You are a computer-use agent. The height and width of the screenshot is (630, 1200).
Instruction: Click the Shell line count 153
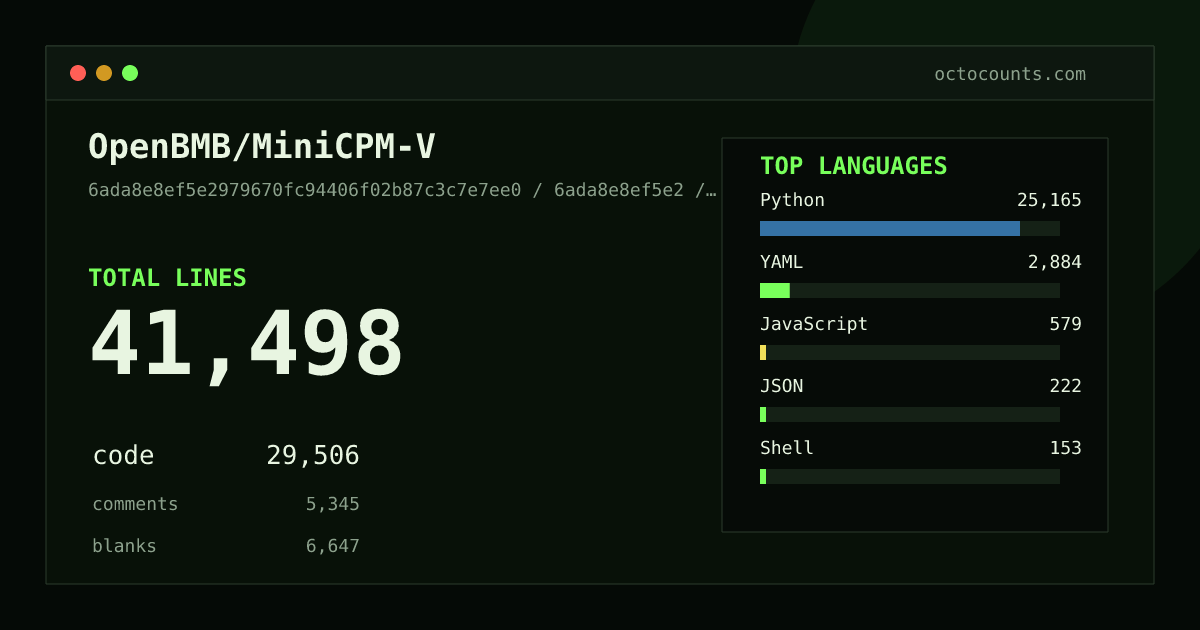(x=1065, y=448)
